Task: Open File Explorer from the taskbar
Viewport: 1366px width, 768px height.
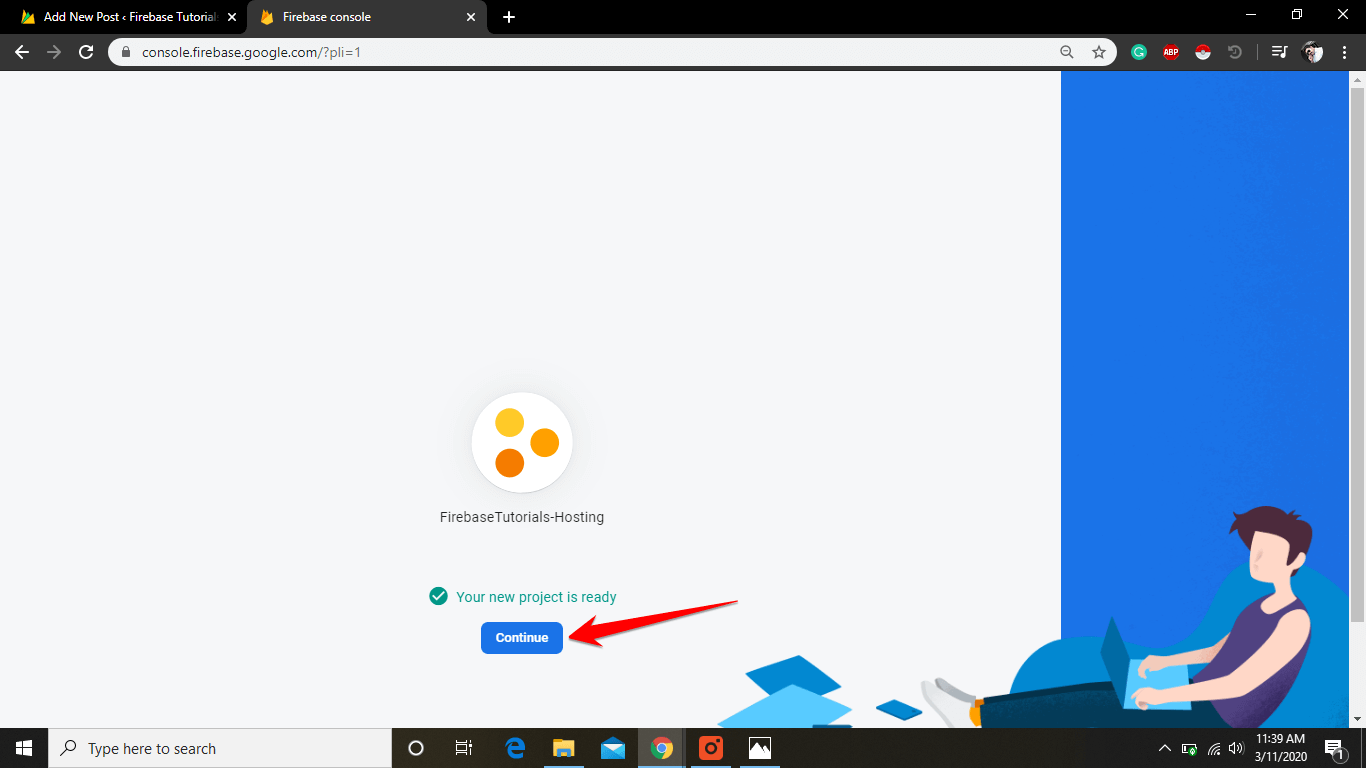Action: click(x=564, y=748)
